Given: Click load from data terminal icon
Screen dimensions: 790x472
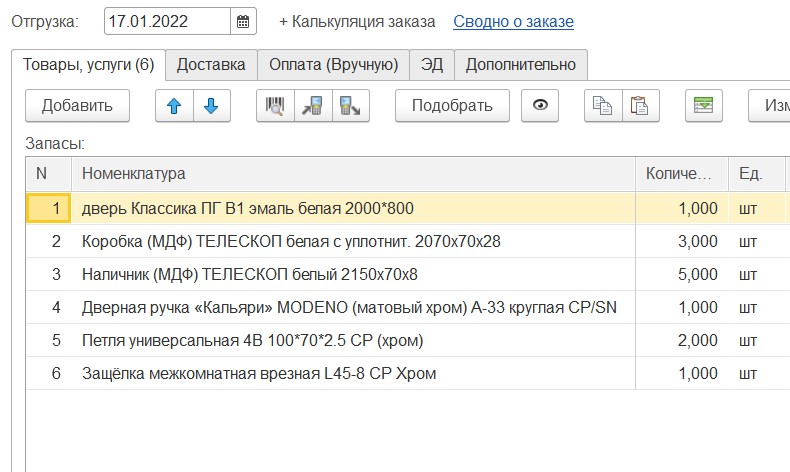Looking at the screenshot, I should pyautogui.click(x=313, y=106).
